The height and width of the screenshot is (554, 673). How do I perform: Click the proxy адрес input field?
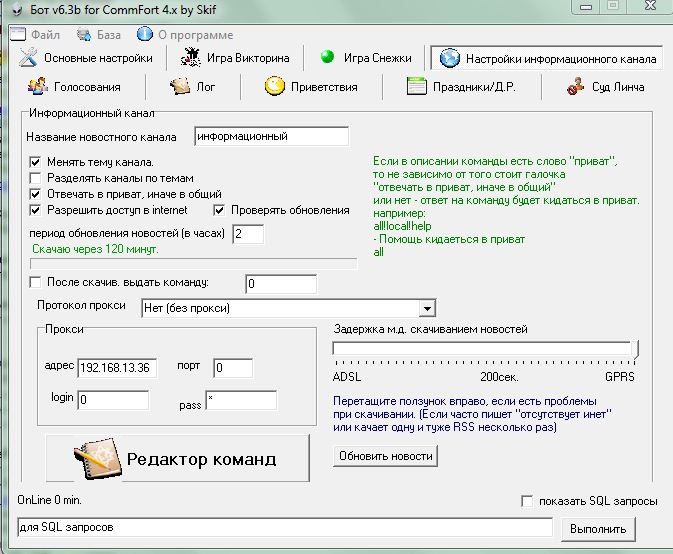[x=117, y=368]
